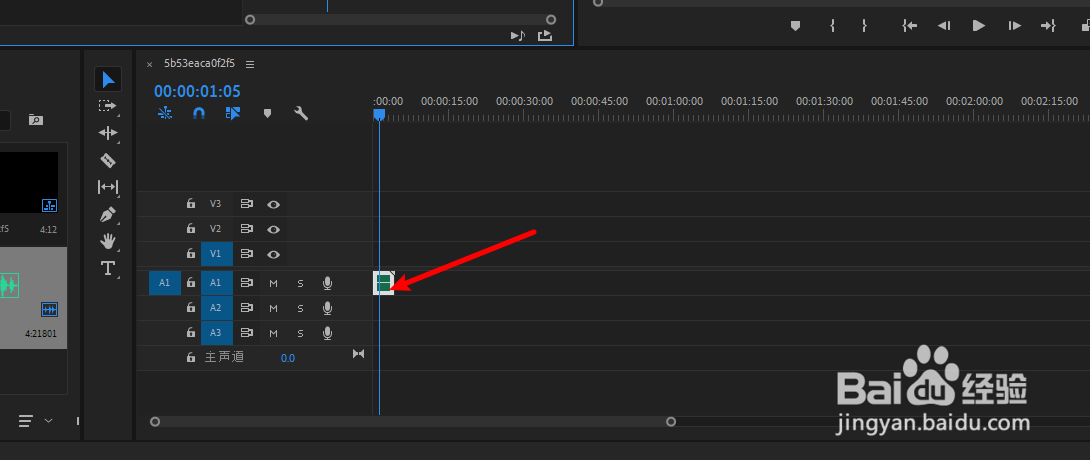The width and height of the screenshot is (1090, 460).
Task: Click master track volume value 0.0
Action: point(288,359)
